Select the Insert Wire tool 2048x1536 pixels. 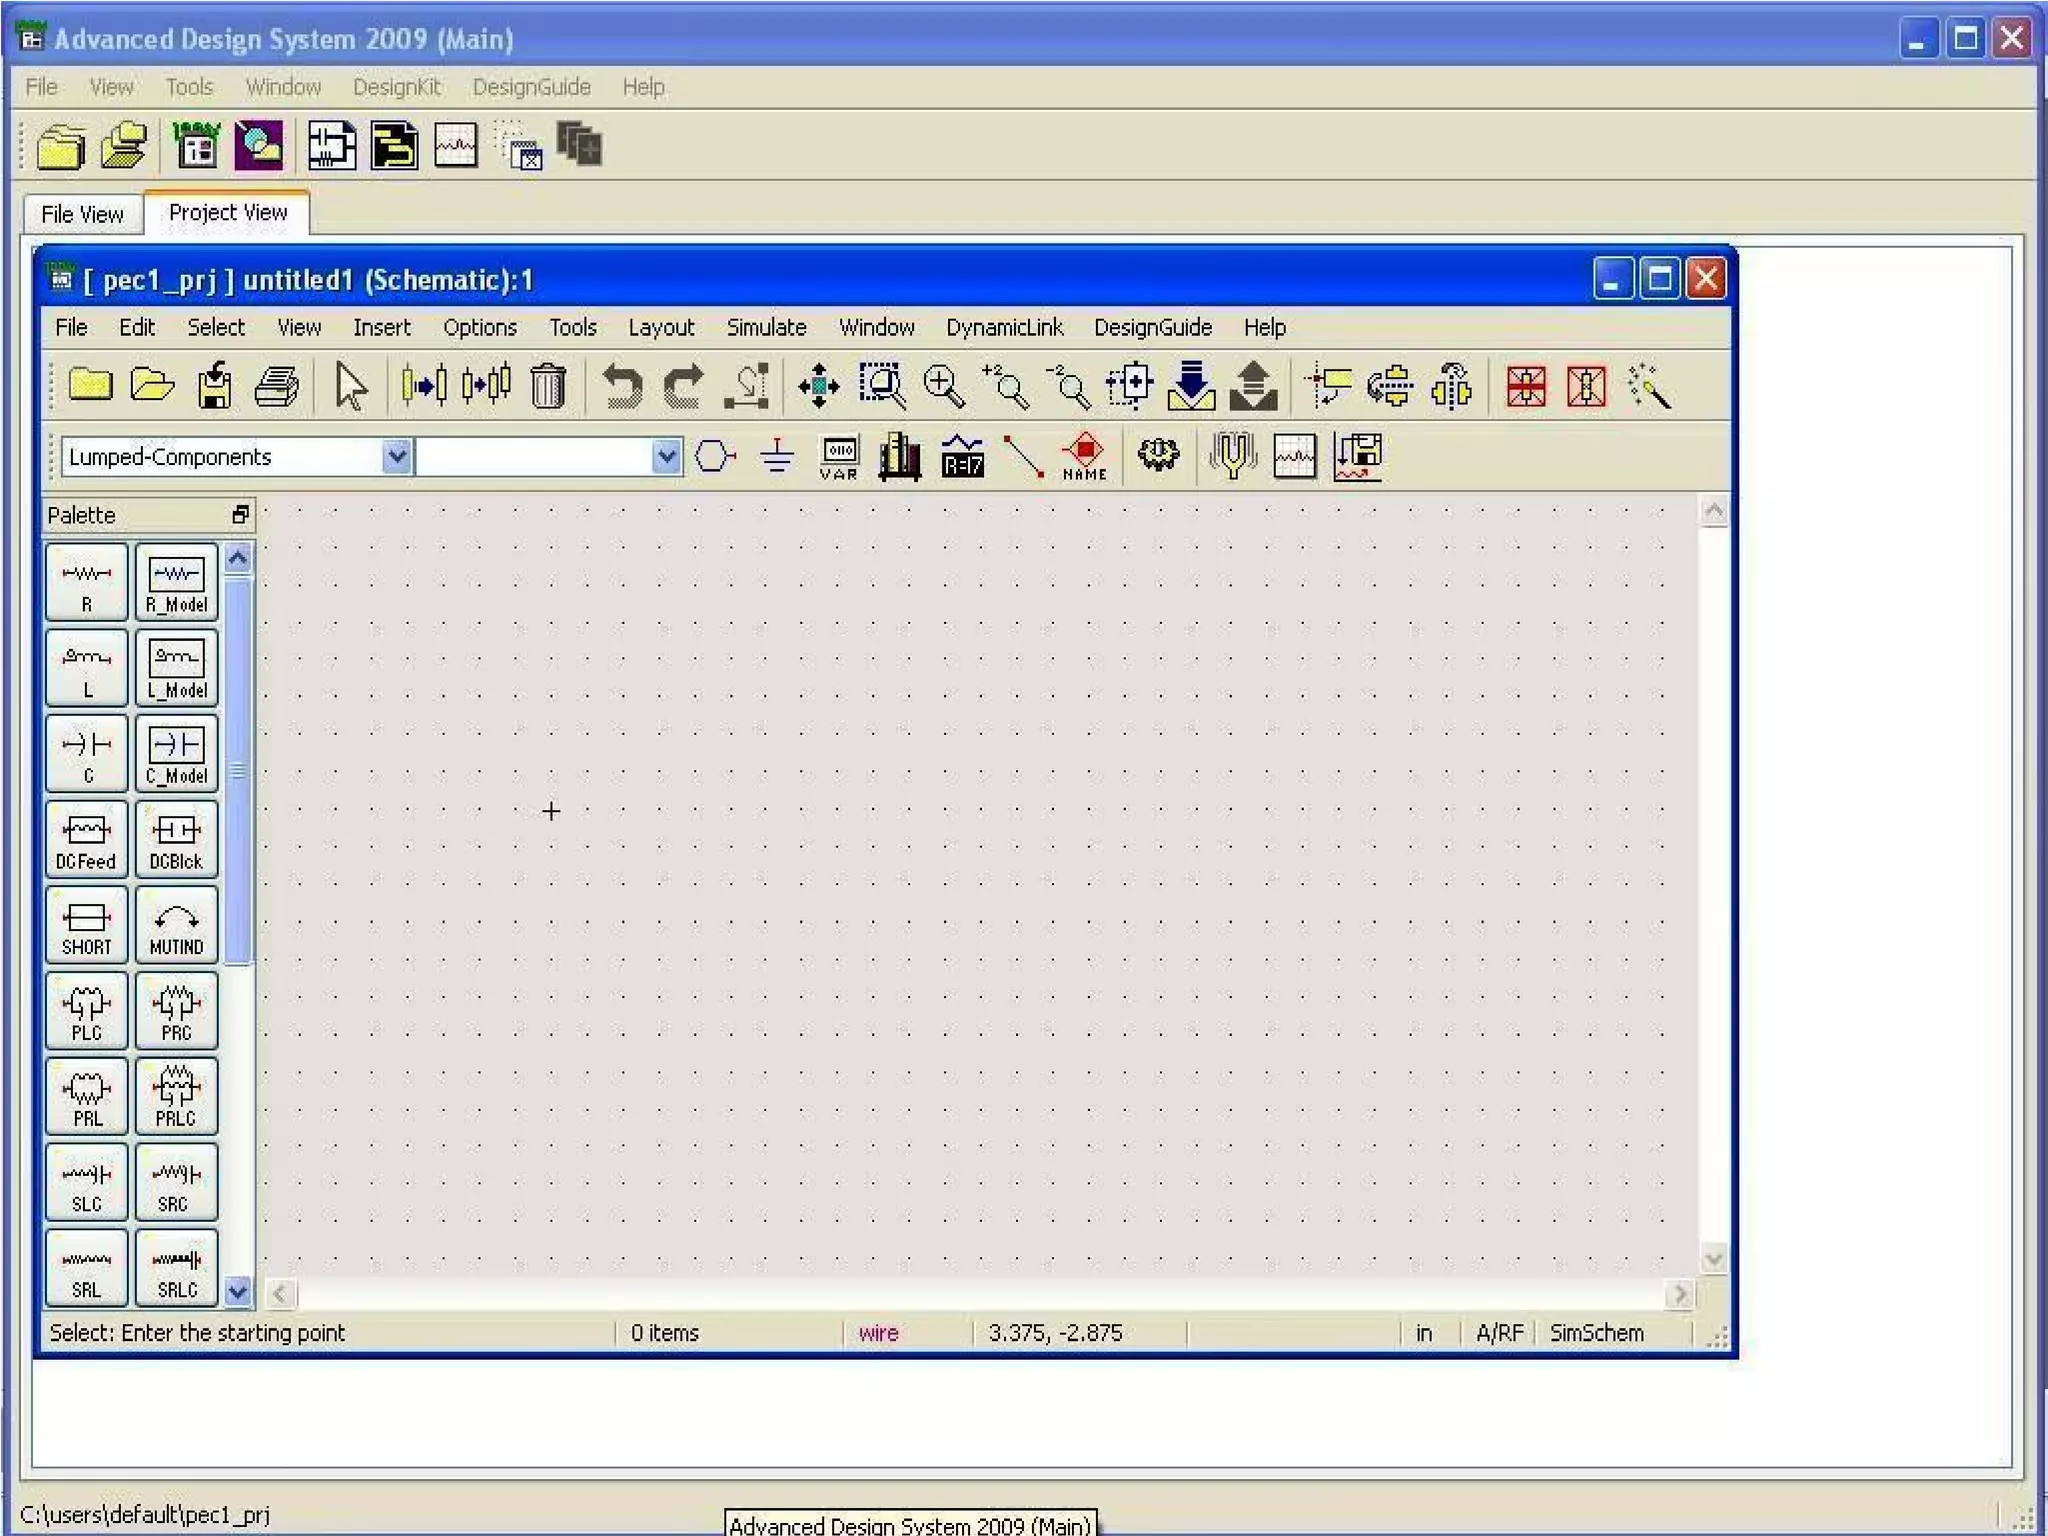click(x=1022, y=457)
